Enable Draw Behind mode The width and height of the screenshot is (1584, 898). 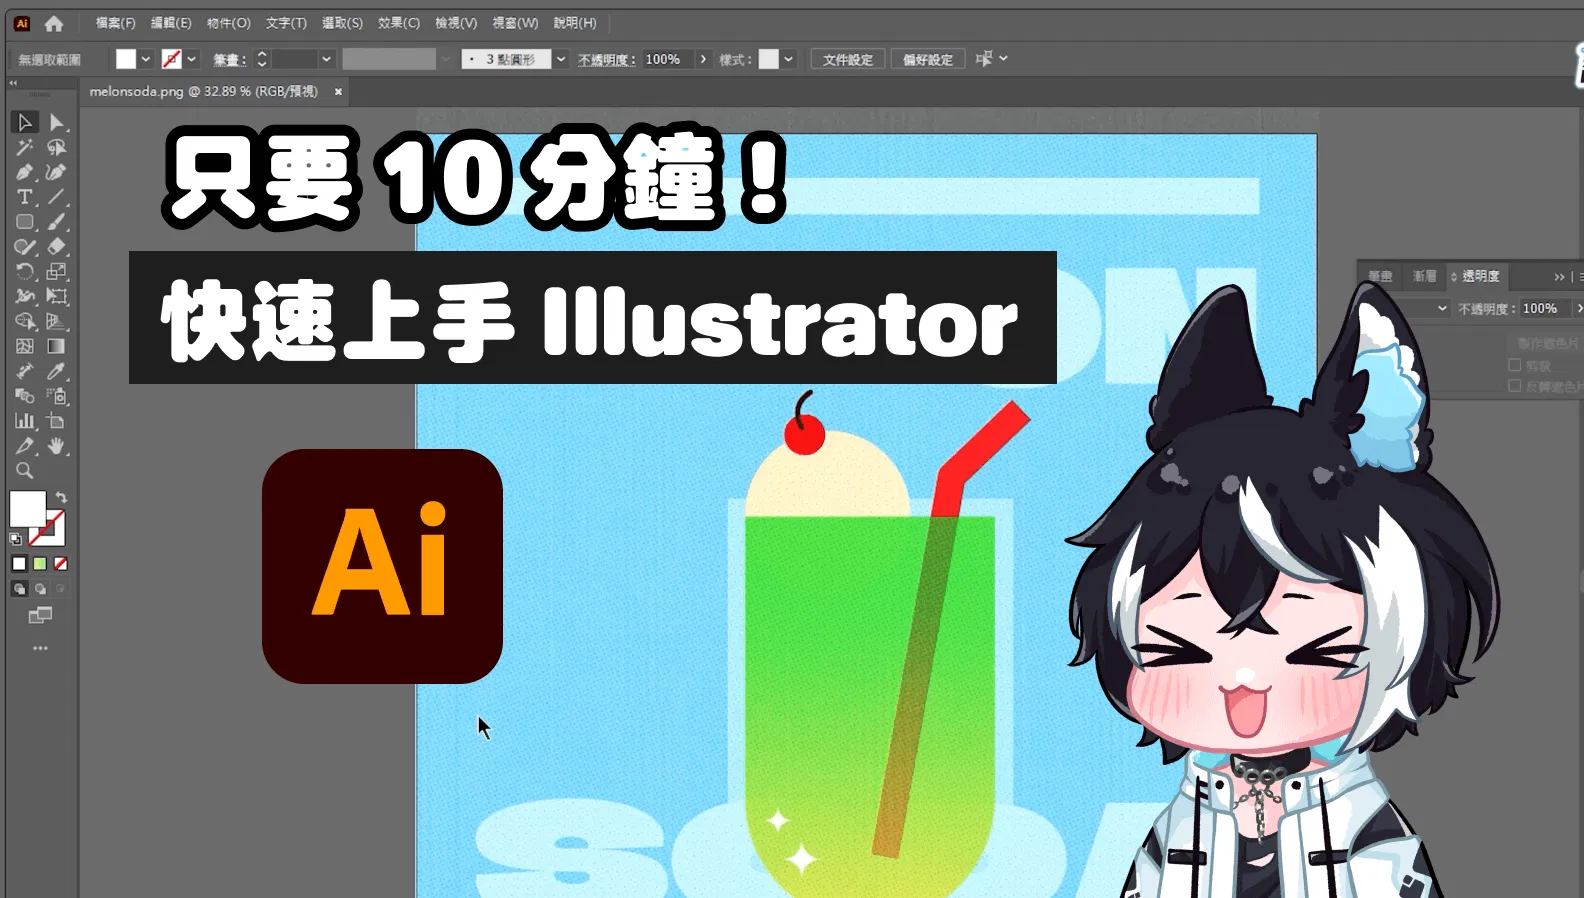click(40, 589)
